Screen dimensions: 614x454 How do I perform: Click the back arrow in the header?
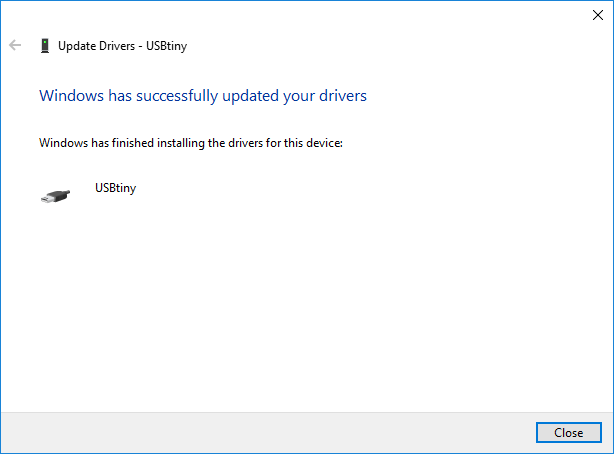(15, 45)
